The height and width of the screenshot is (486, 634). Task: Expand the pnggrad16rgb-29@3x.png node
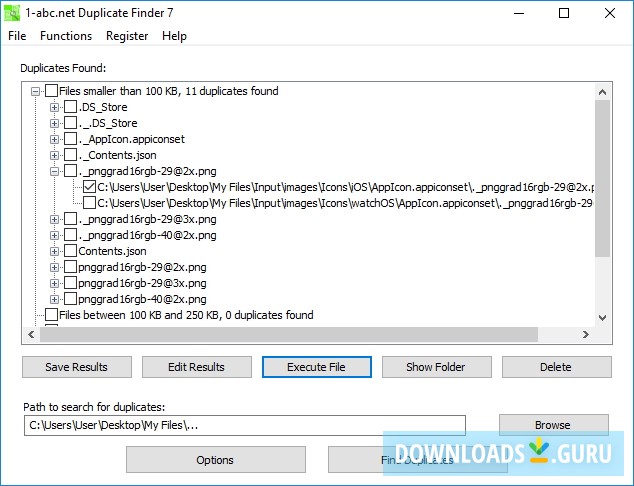pos(54,283)
